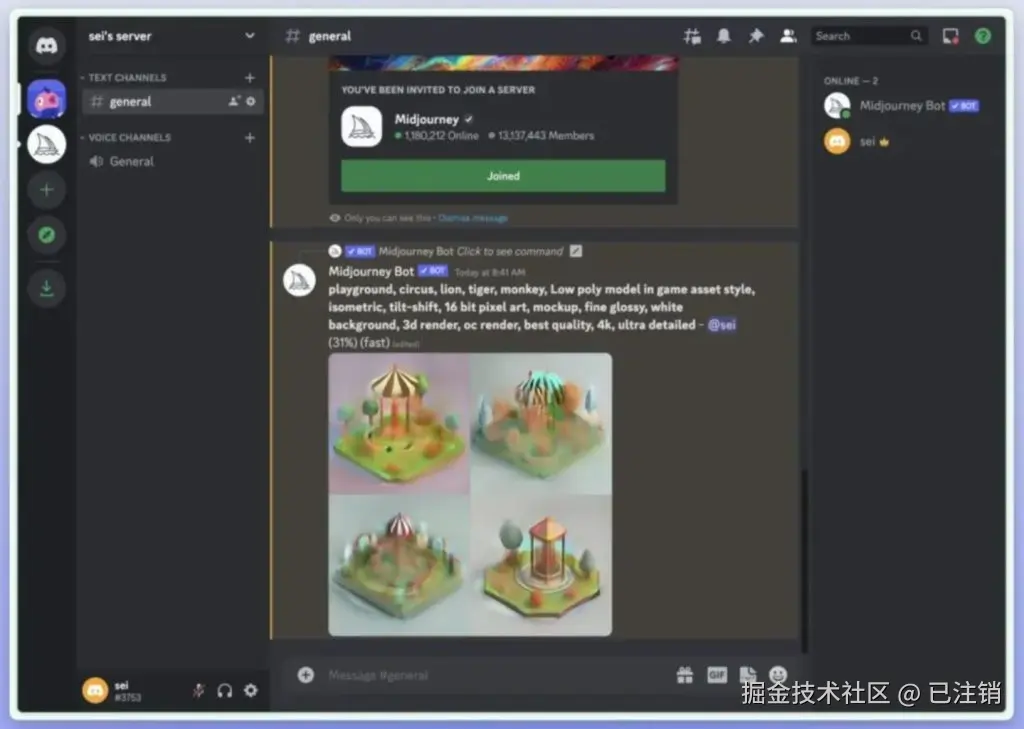
Task: Open Discord home direct messages icon
Action: (x=46, y=45)
